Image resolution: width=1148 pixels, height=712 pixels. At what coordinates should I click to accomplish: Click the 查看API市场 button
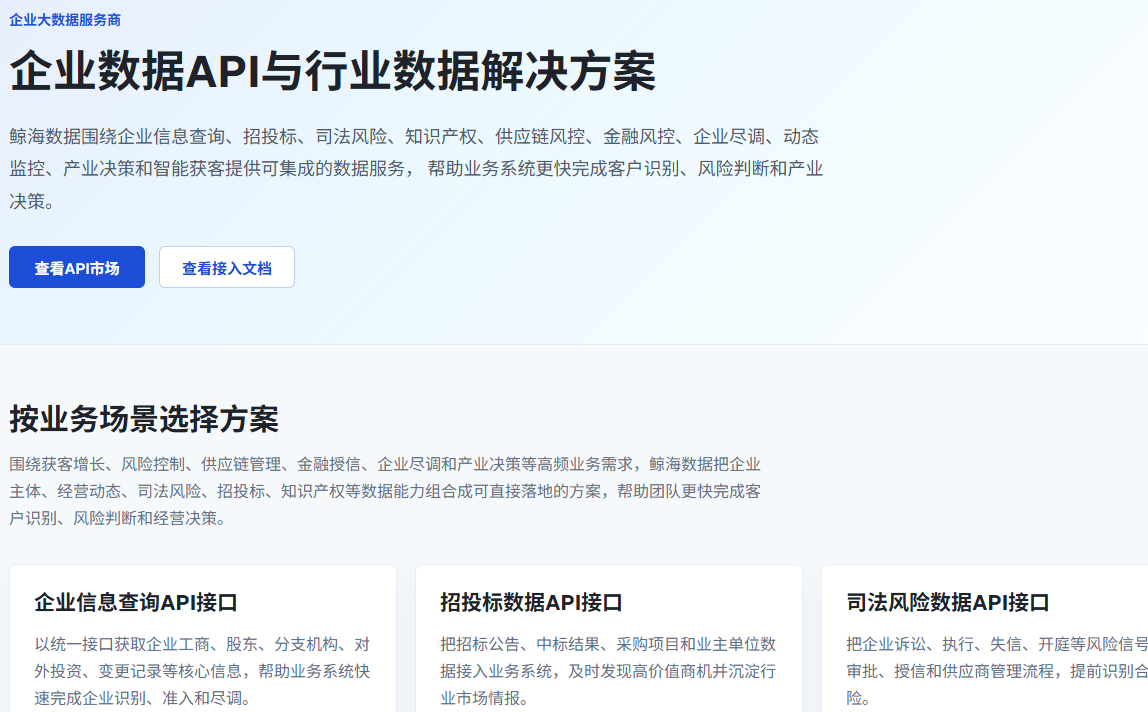click(x=77, y=267)
